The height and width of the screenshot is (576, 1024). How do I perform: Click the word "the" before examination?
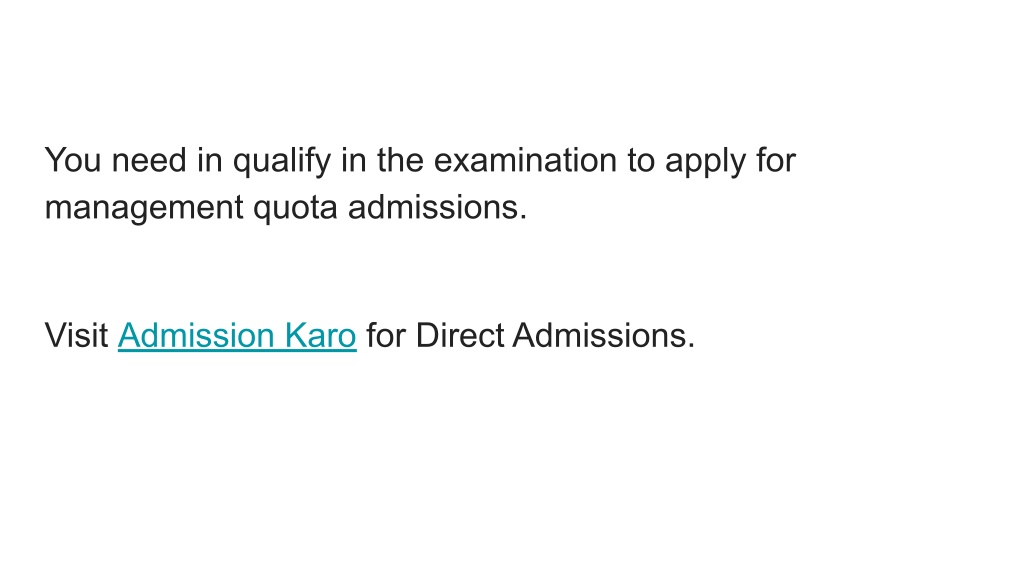point(400,160)
